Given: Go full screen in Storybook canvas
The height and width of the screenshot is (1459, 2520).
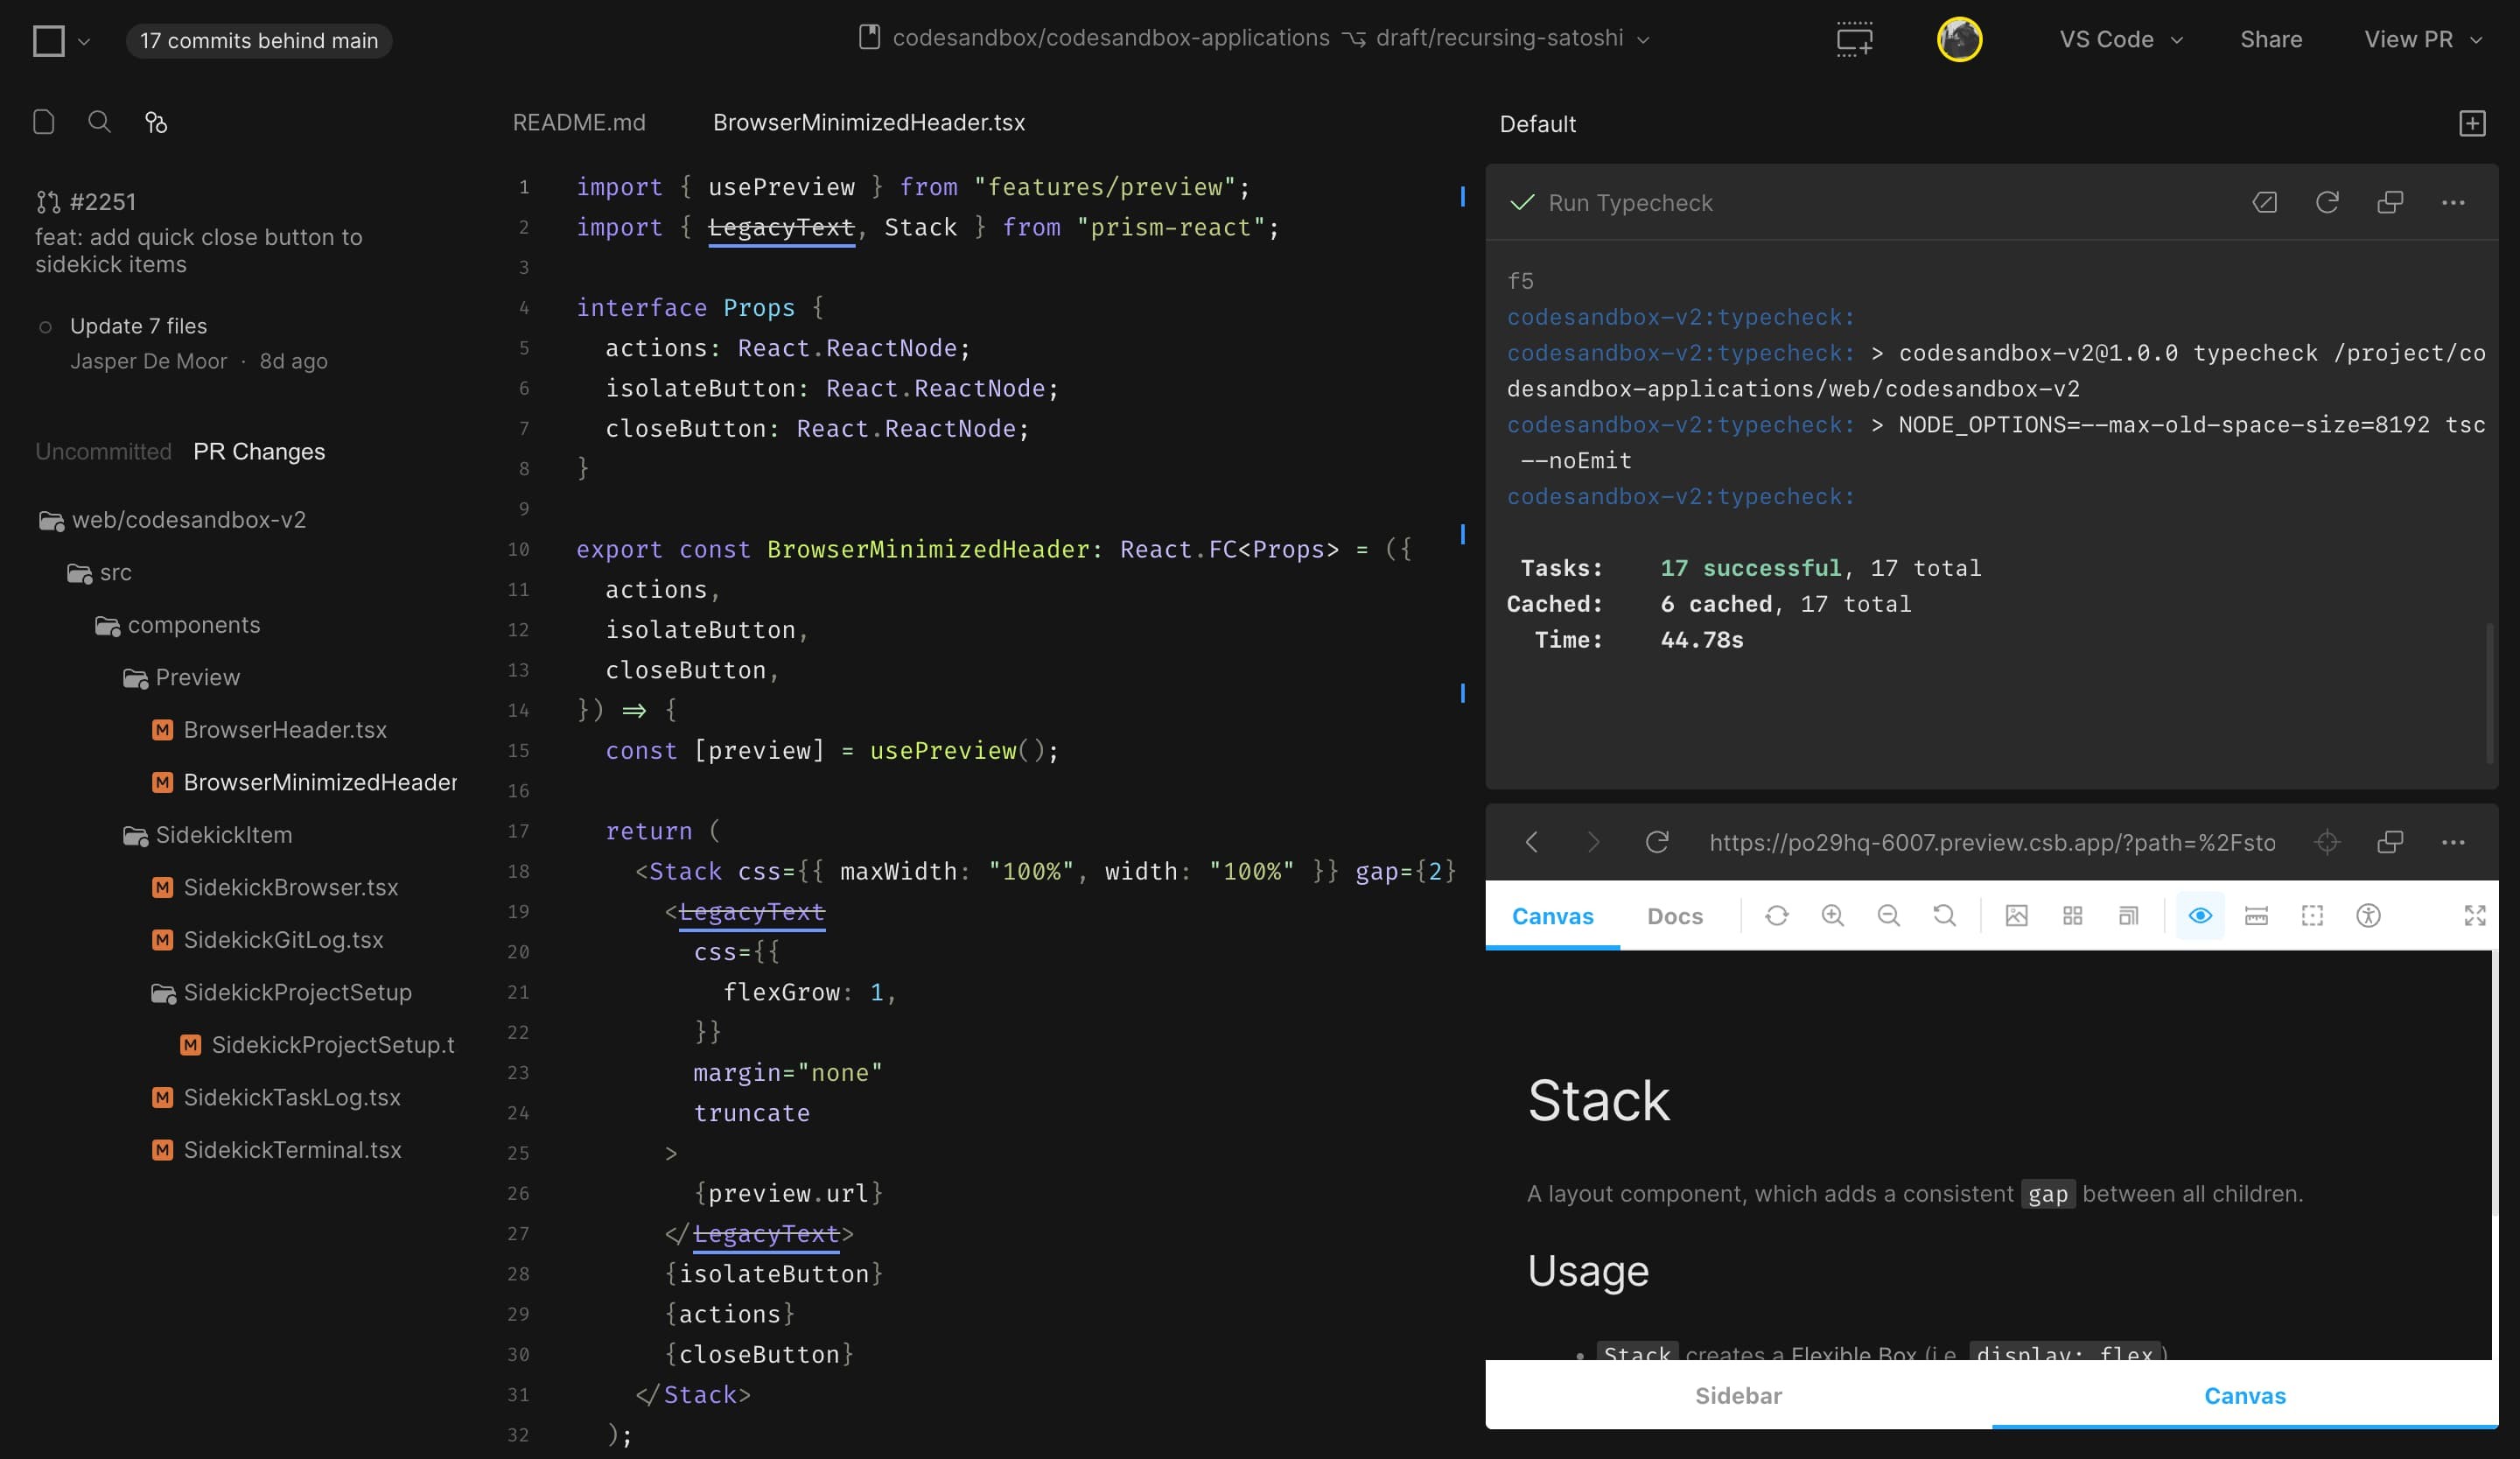Looking at the screenshot, I should coord(2474,915).
